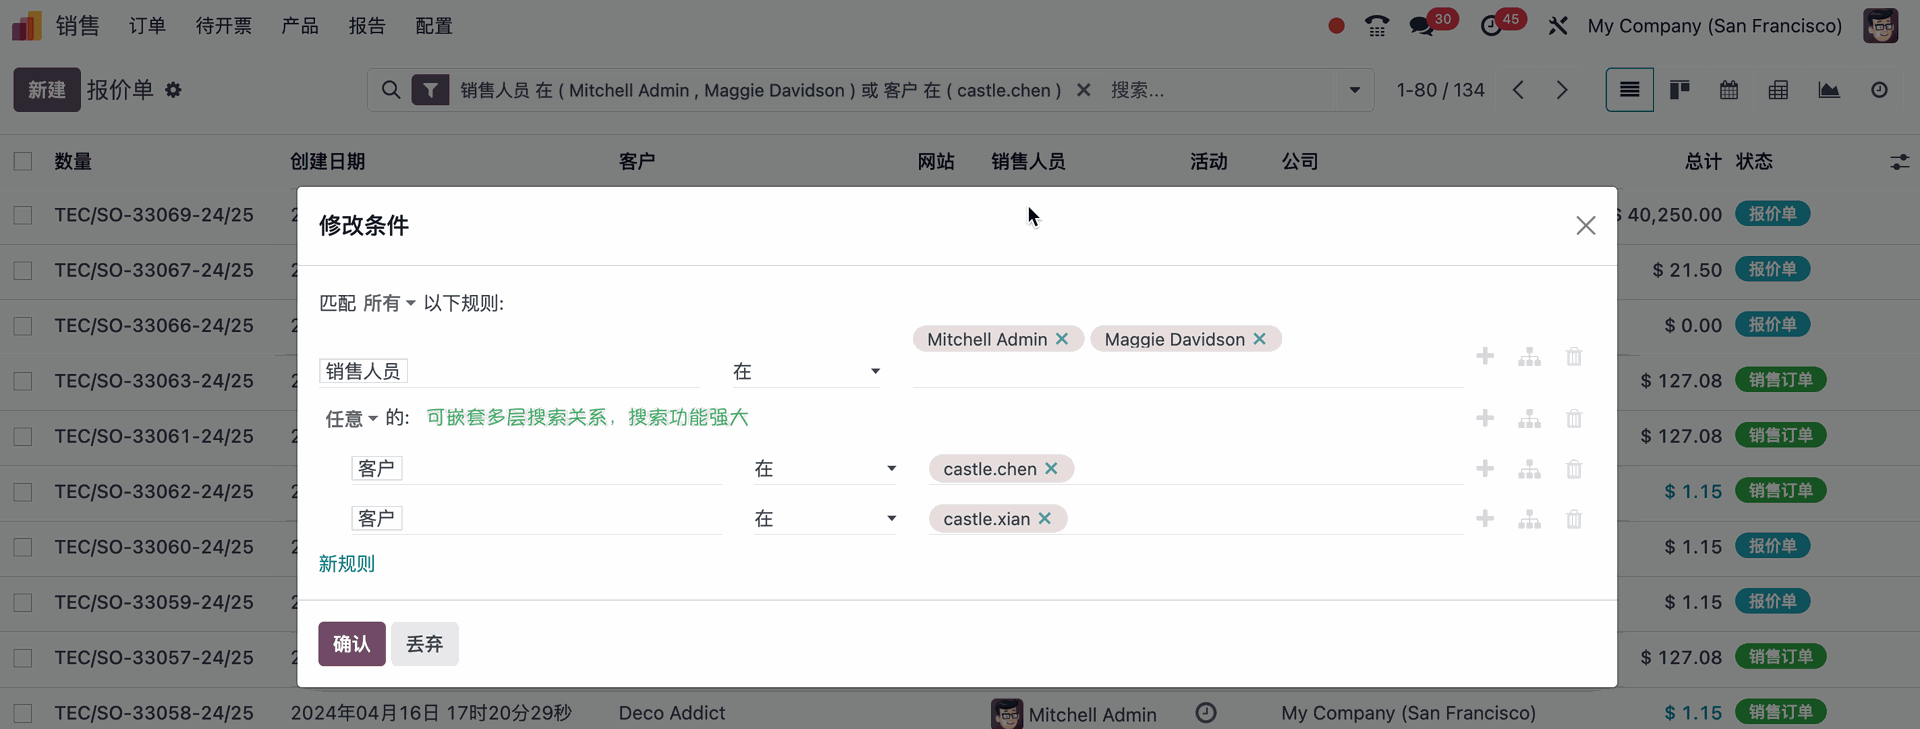1920x729 pixels.
Task: Open the pivot table view
Action: (1778, 90)
